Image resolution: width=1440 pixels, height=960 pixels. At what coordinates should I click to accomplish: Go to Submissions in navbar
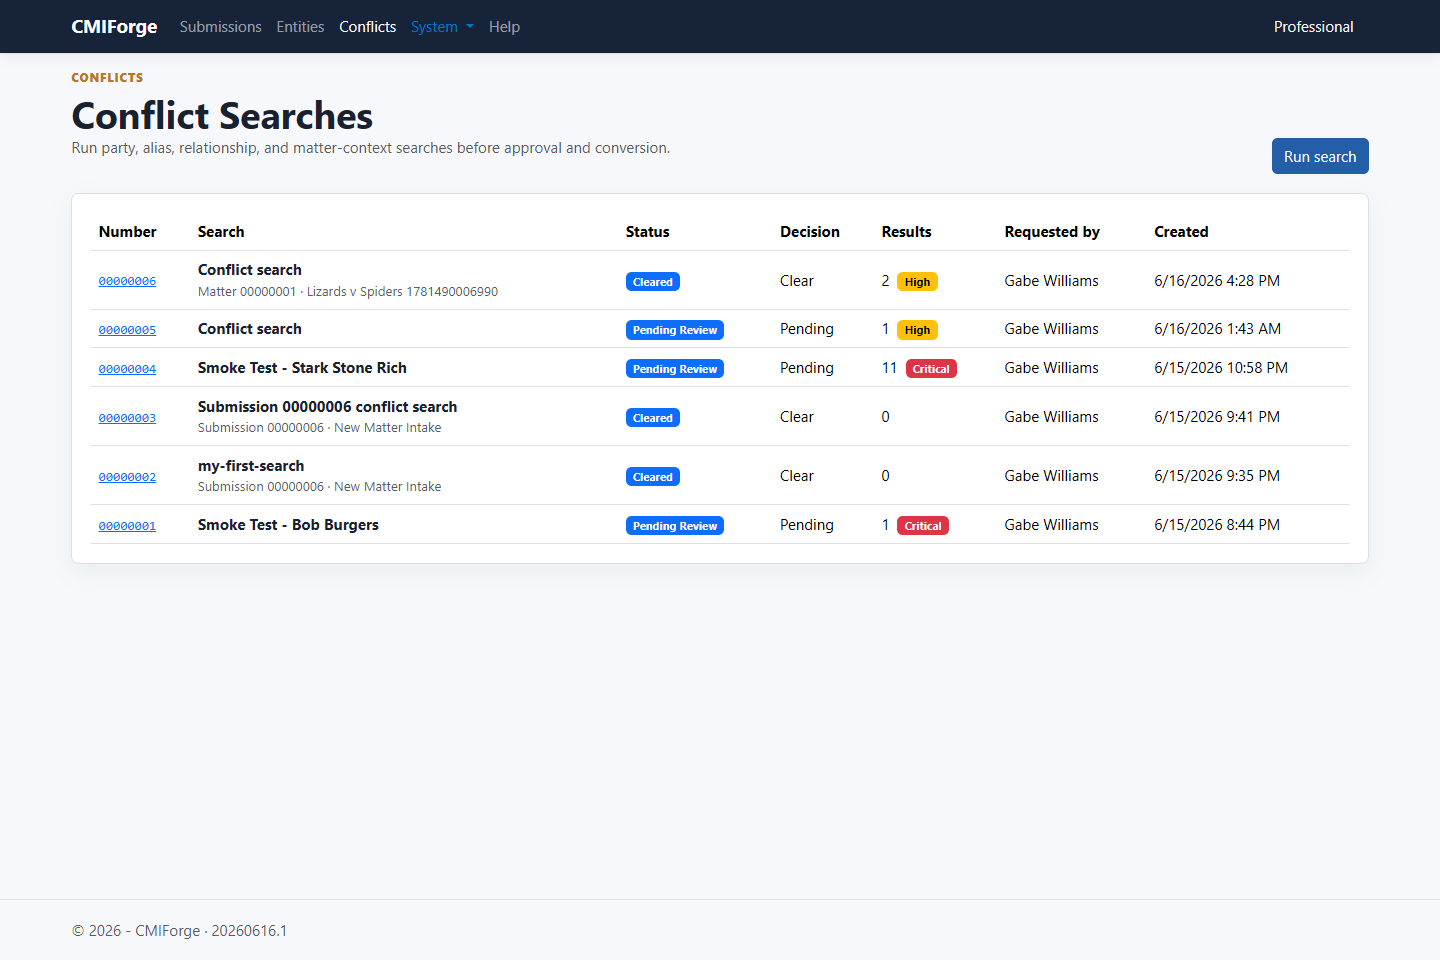pos(220,27)
